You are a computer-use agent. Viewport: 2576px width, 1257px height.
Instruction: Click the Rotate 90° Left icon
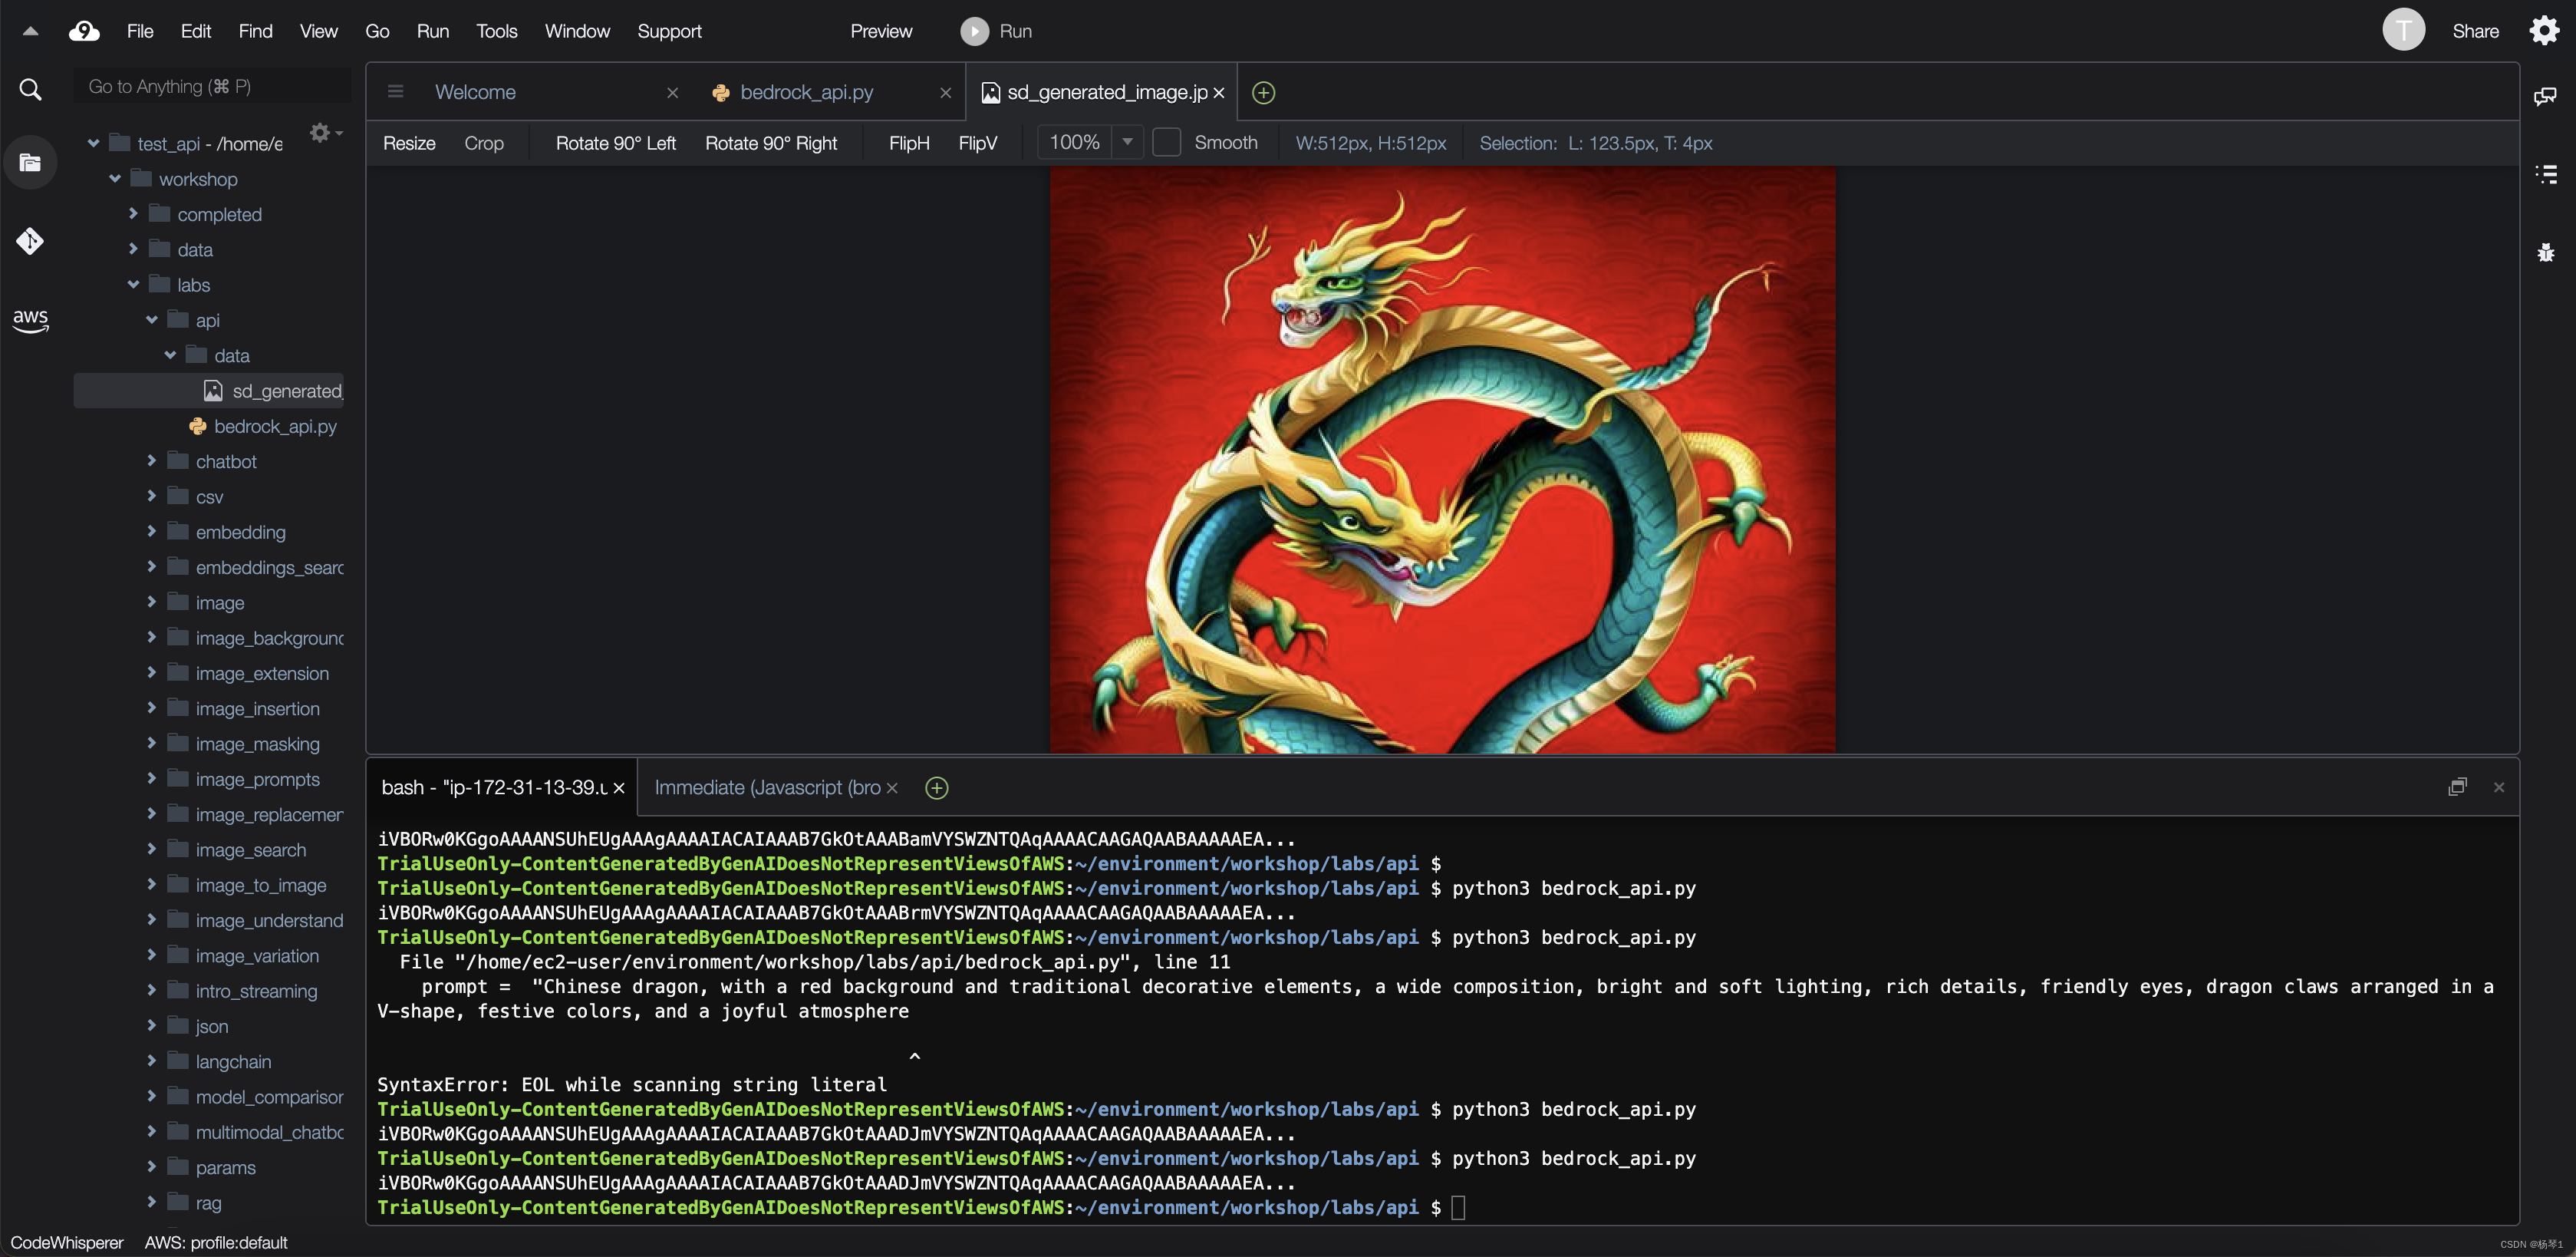point(616,143)
